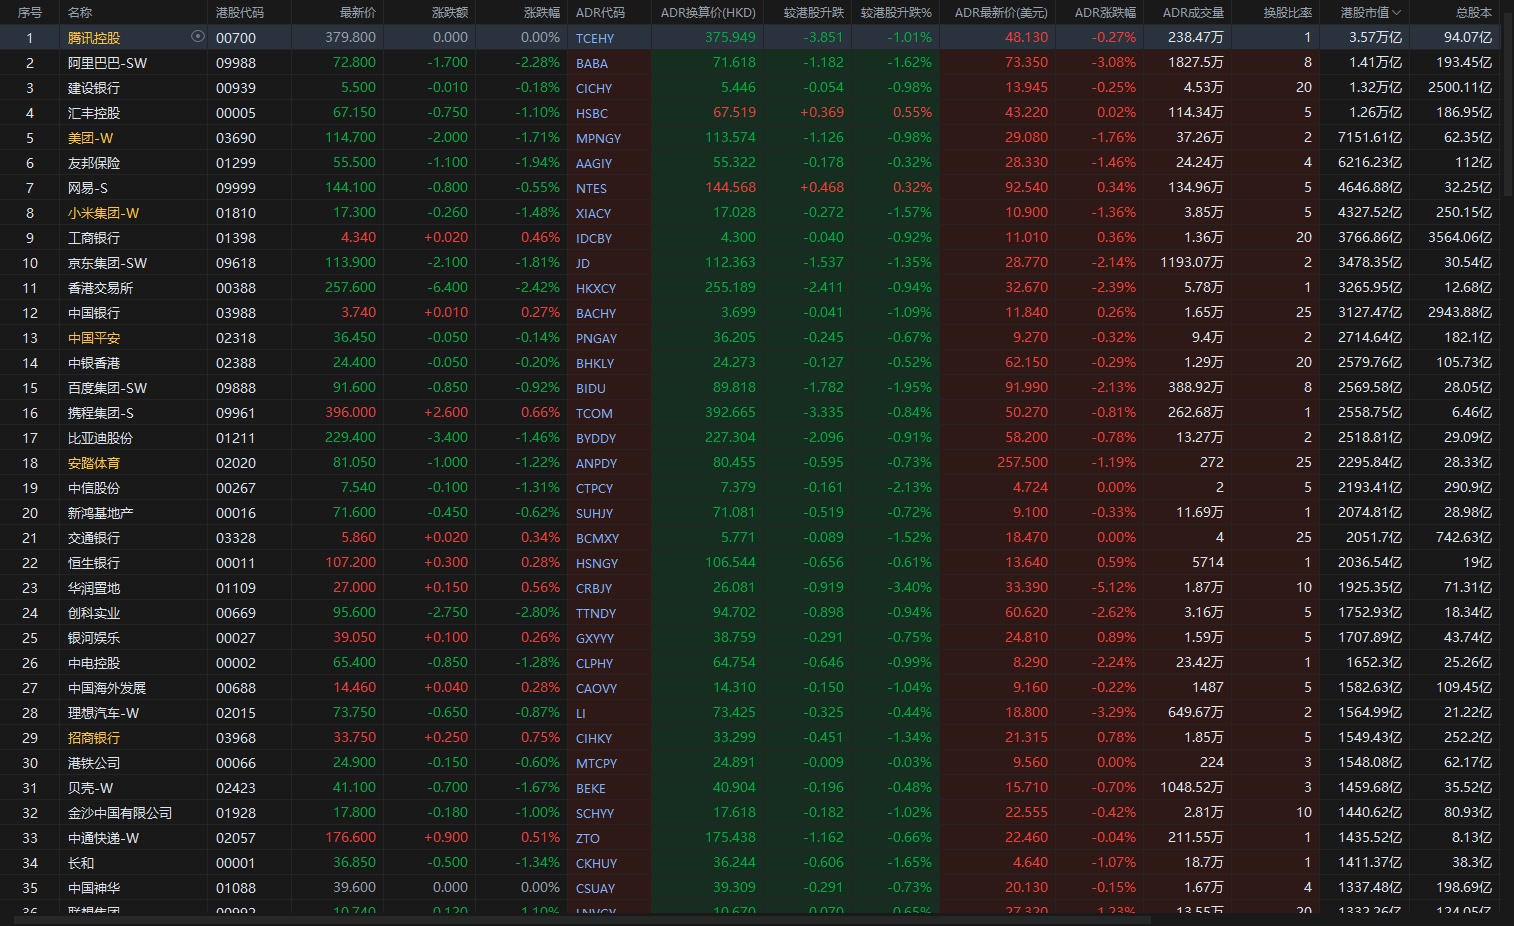Select the 比亚迪股份 row
The height and width of the screenshot is (926, 1514).
pyautogui.click(x=100, y=438)
